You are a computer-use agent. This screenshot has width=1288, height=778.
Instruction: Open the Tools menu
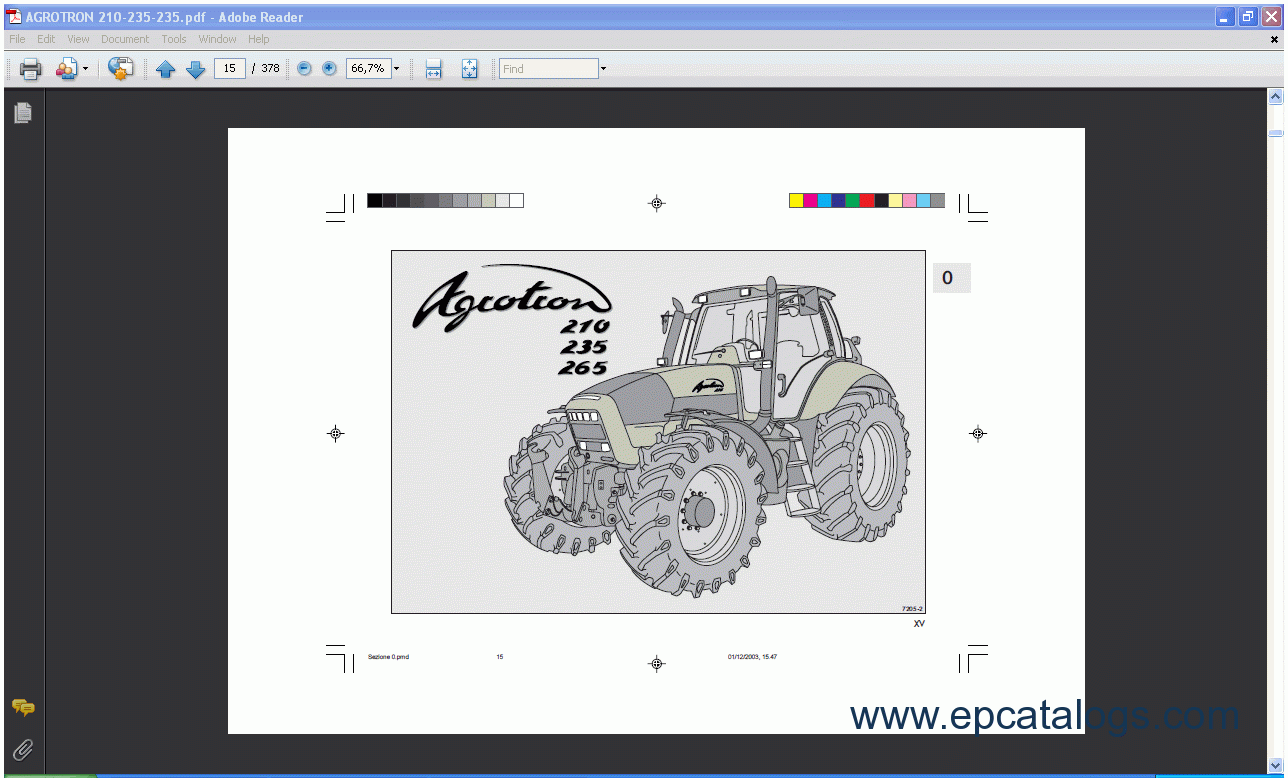coord(174,39)
